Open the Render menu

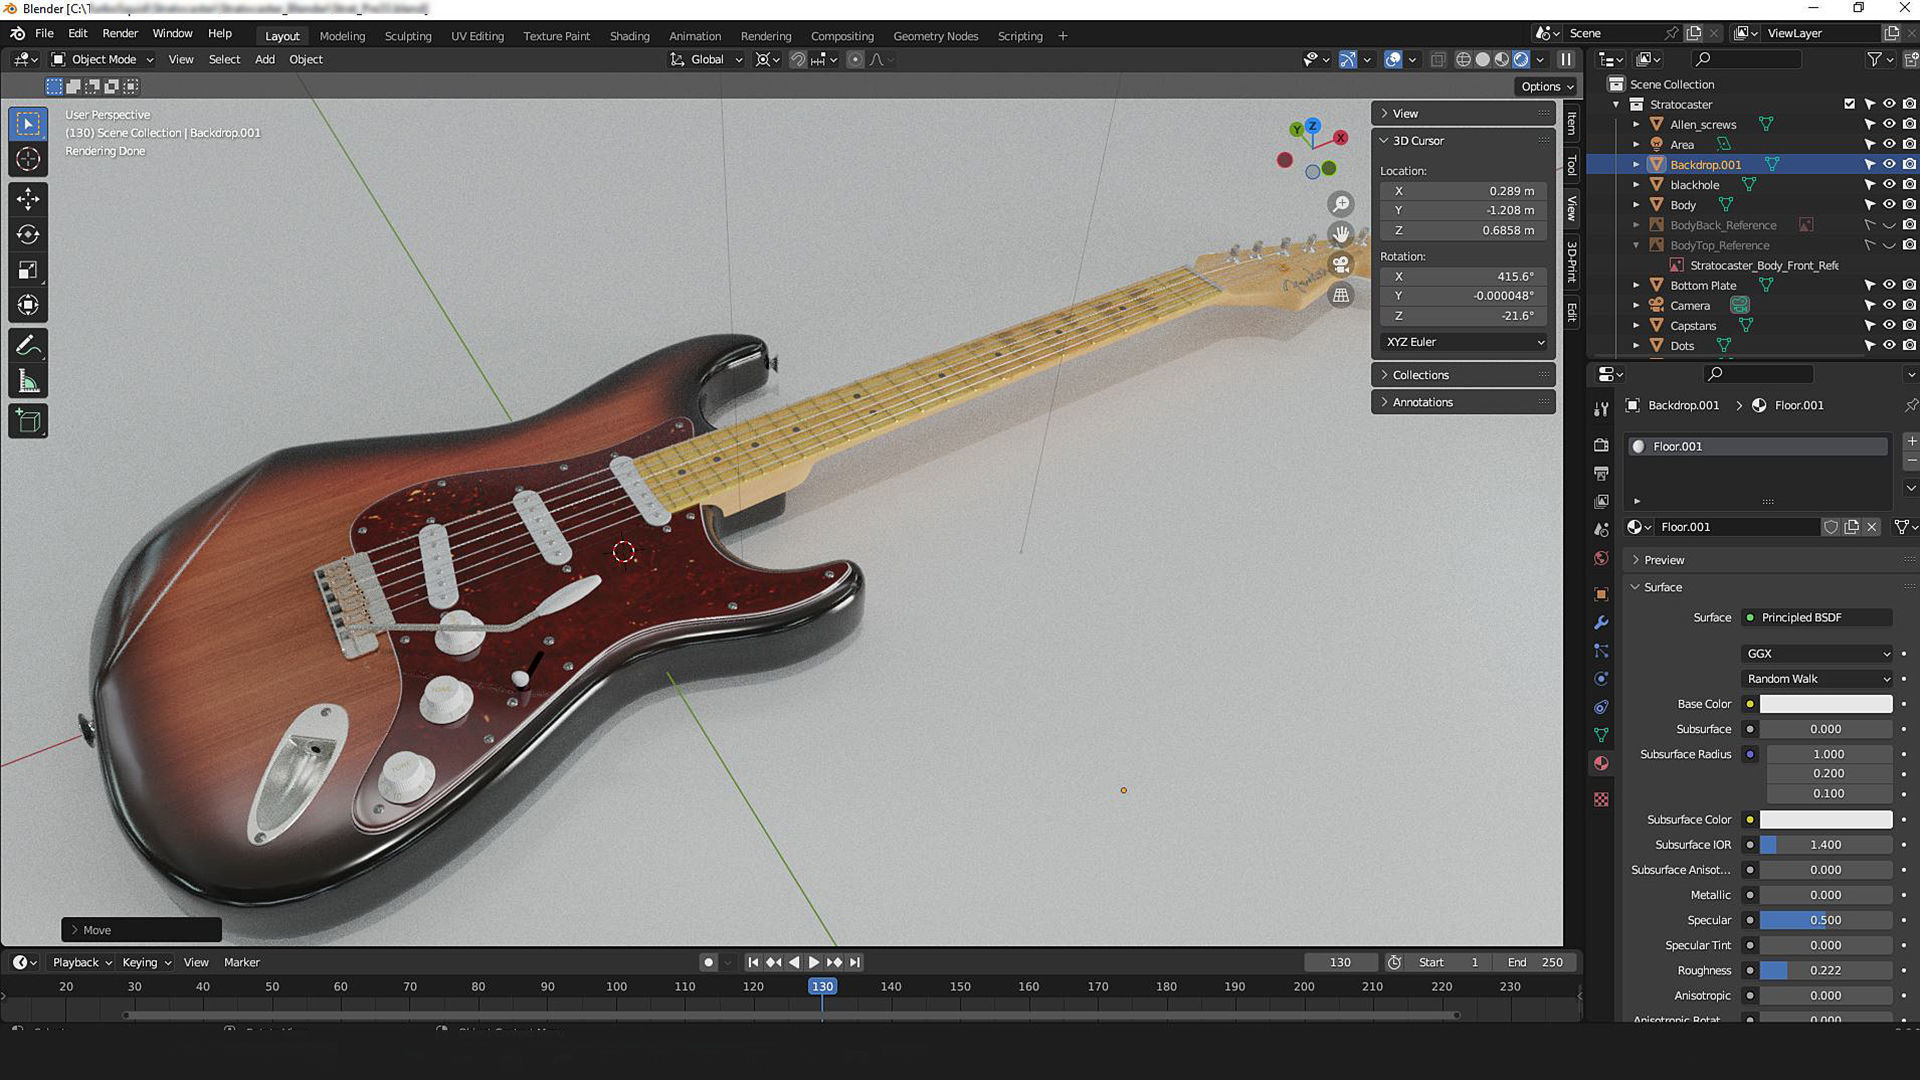120,33
